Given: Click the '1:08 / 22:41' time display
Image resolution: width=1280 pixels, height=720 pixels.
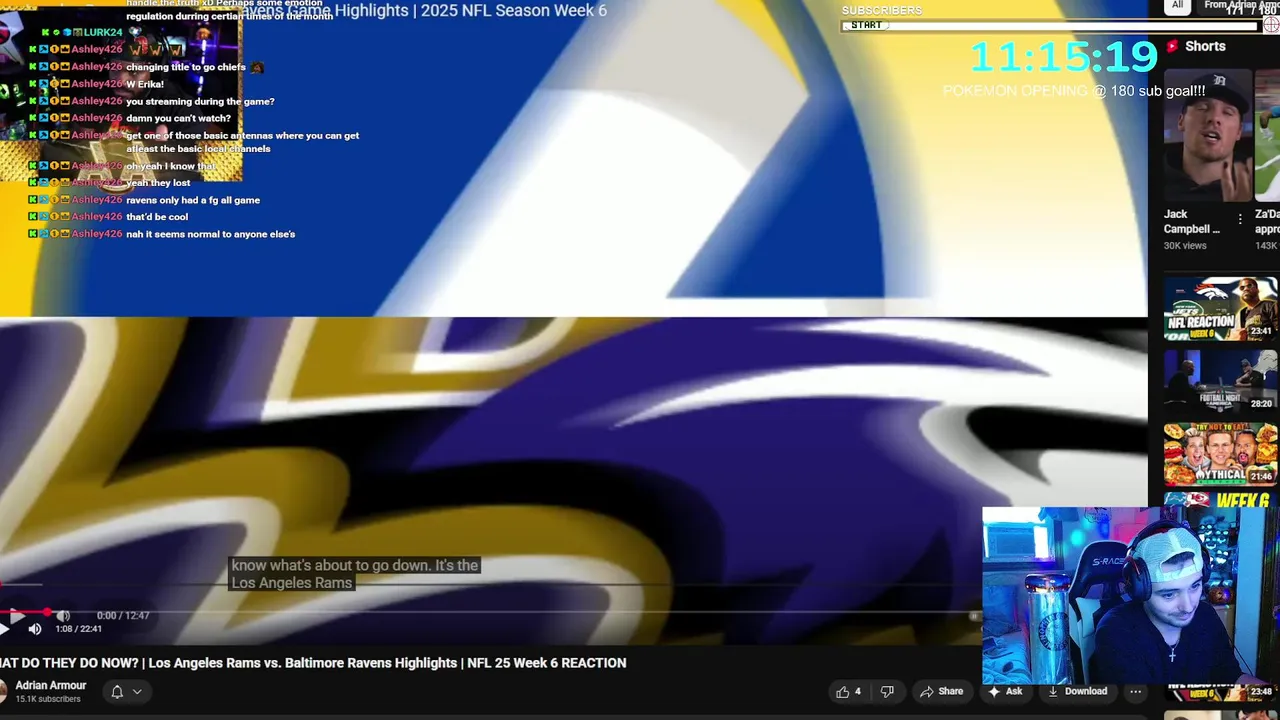Looking at the screenshot, I should [78, 629].
